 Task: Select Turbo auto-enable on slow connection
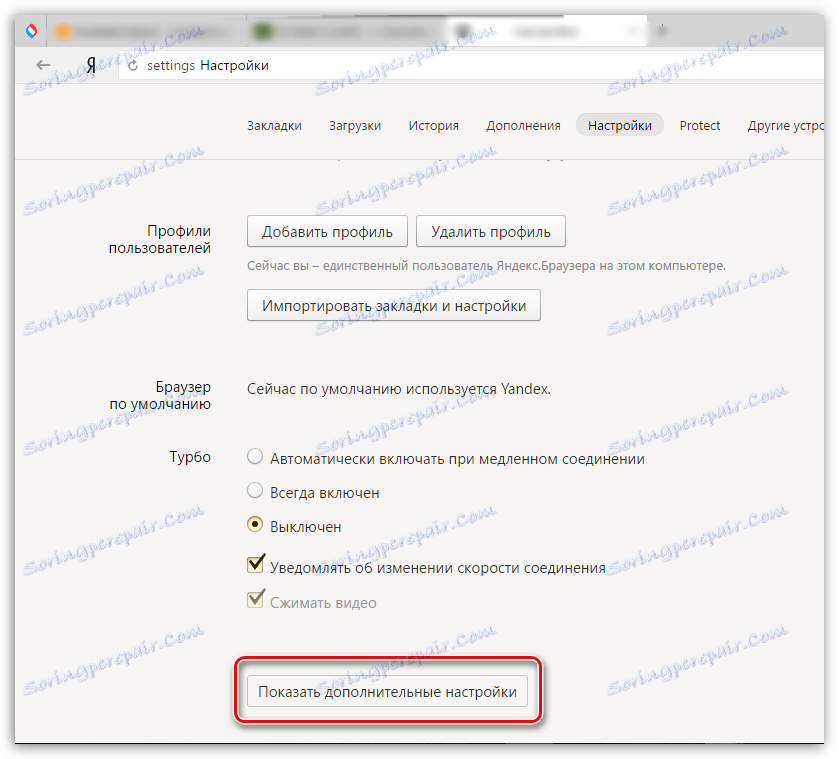255,457
